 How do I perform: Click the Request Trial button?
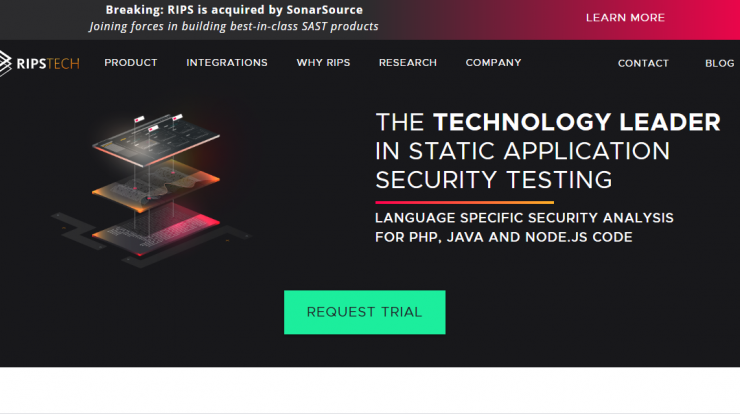[365, 313]
